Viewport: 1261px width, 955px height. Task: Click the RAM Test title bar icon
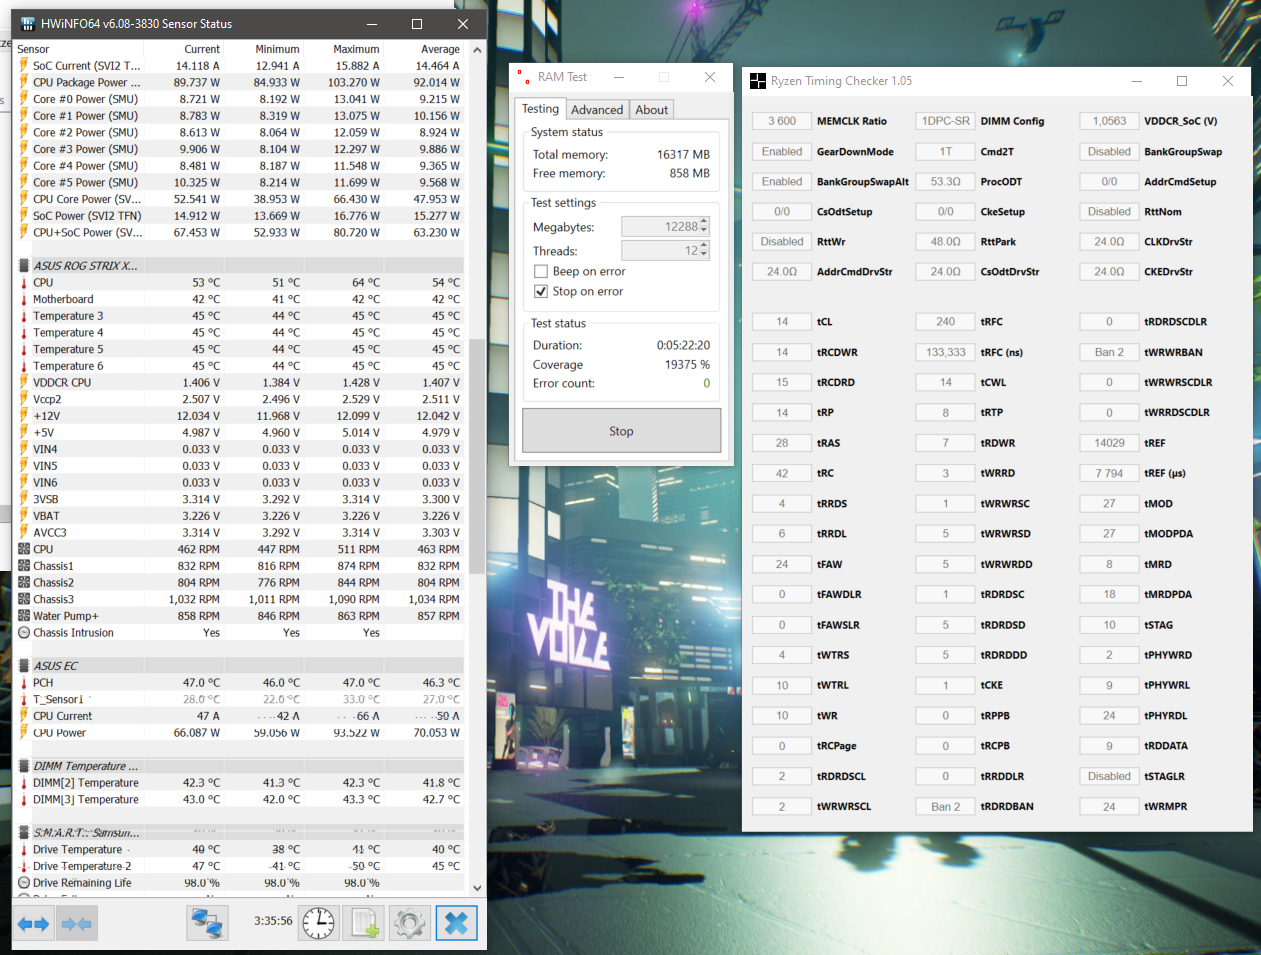pos(523,77)
